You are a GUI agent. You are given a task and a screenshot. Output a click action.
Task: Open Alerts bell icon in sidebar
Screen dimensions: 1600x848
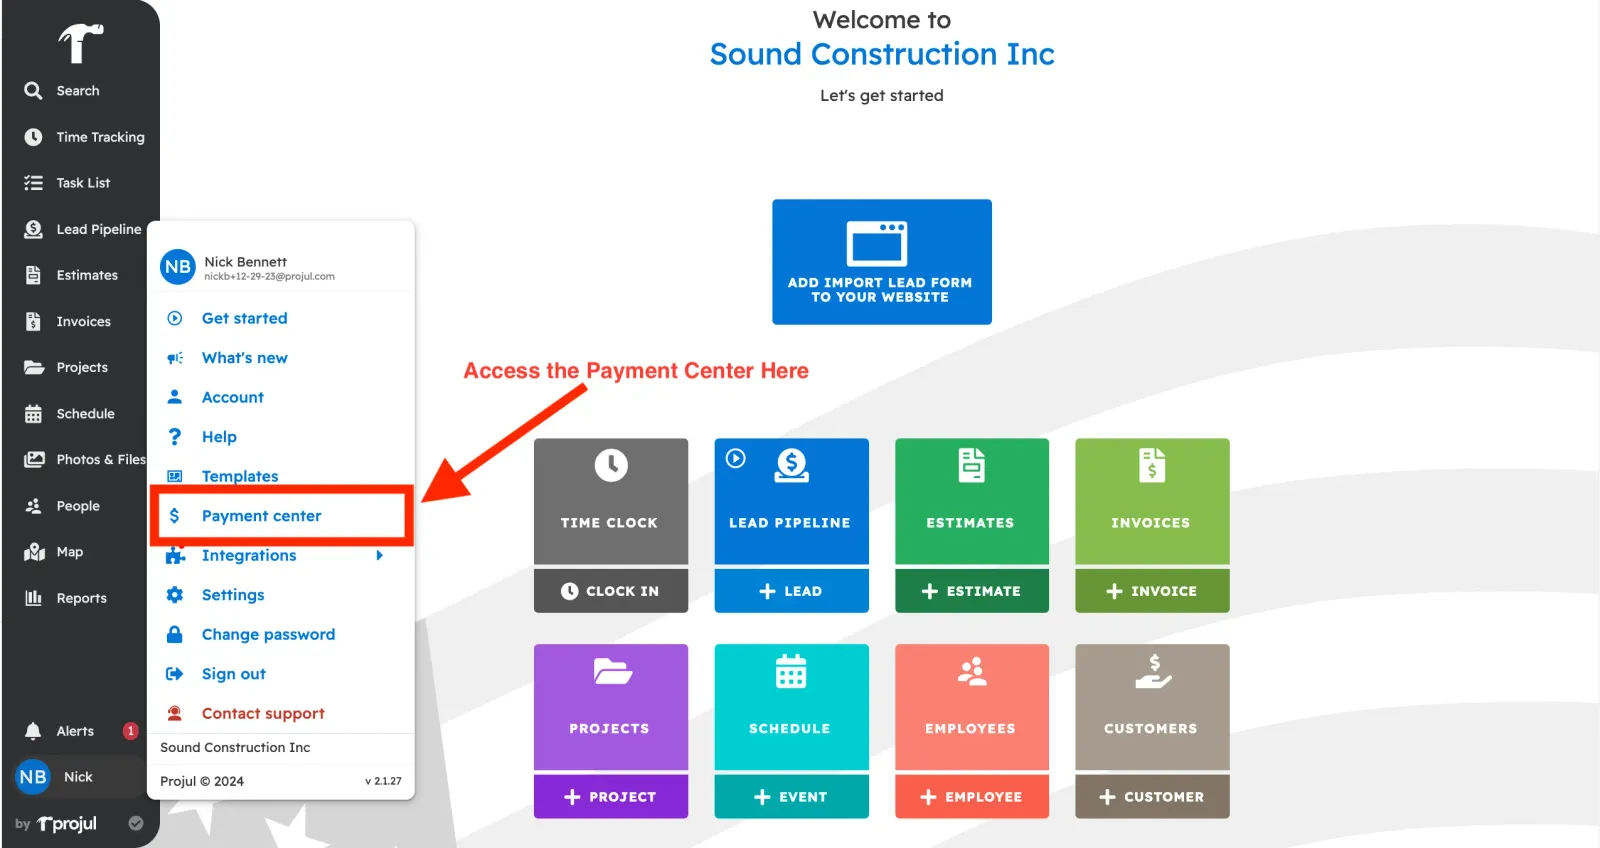pos(33,731)
